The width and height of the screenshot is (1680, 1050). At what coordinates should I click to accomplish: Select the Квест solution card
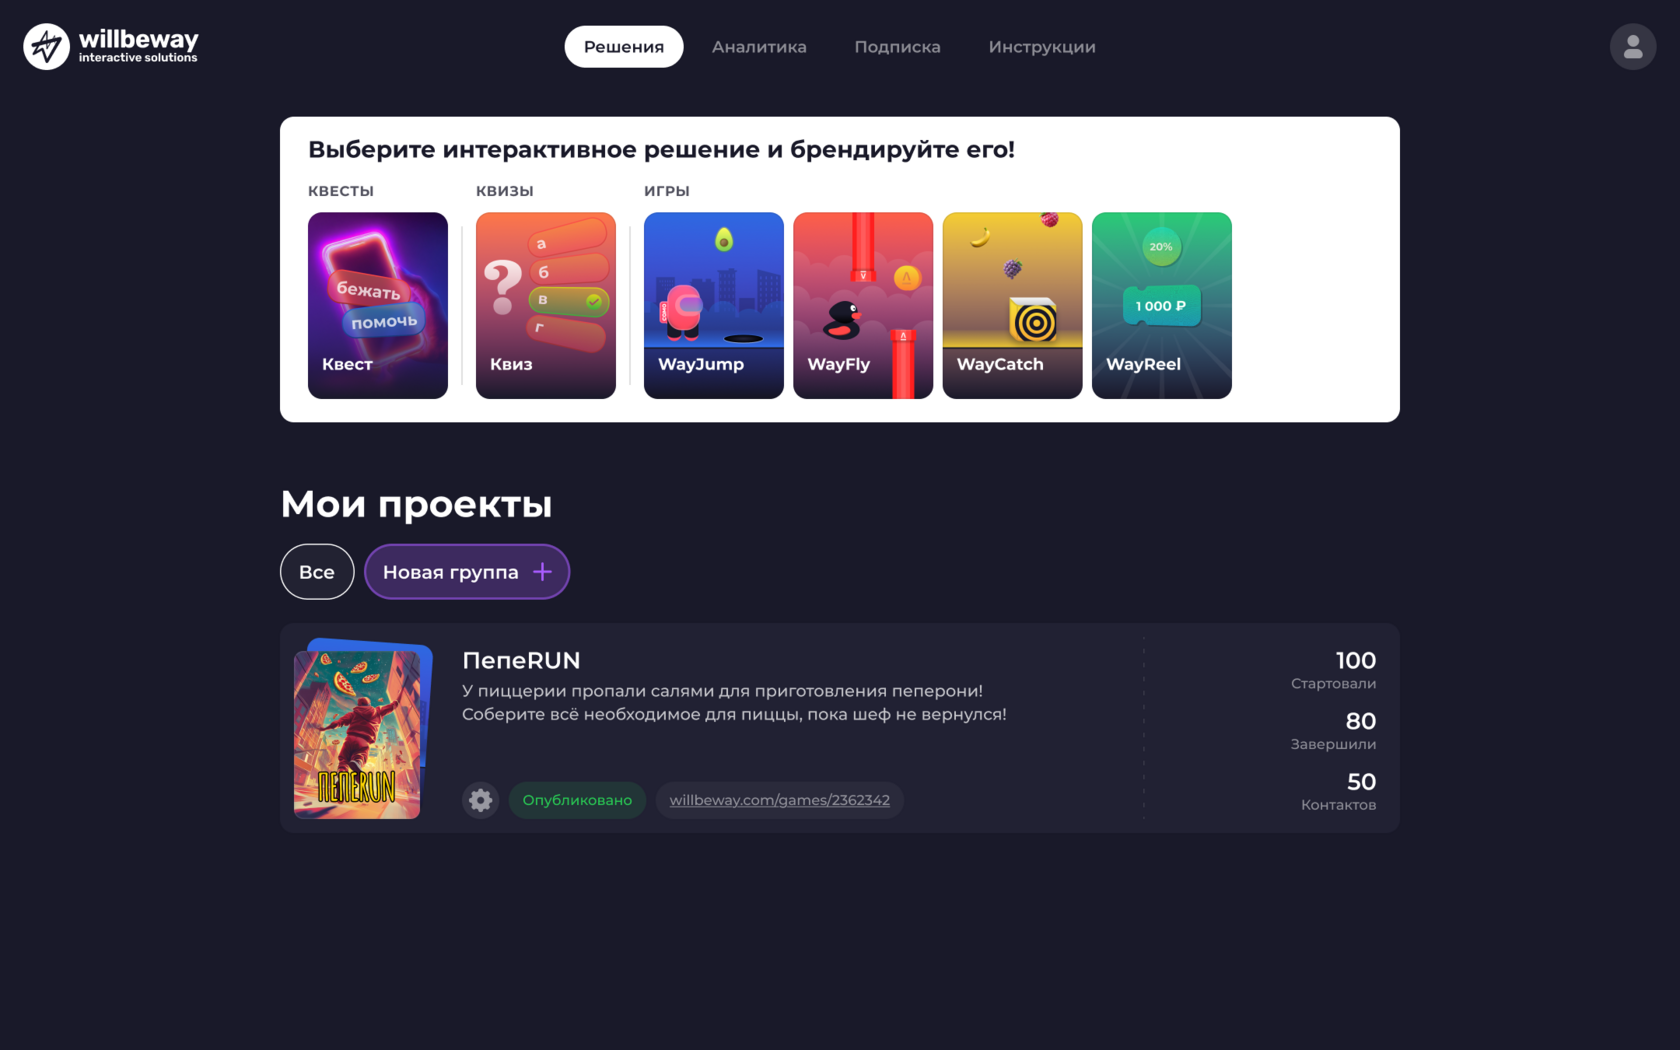(x=378, y=305)
